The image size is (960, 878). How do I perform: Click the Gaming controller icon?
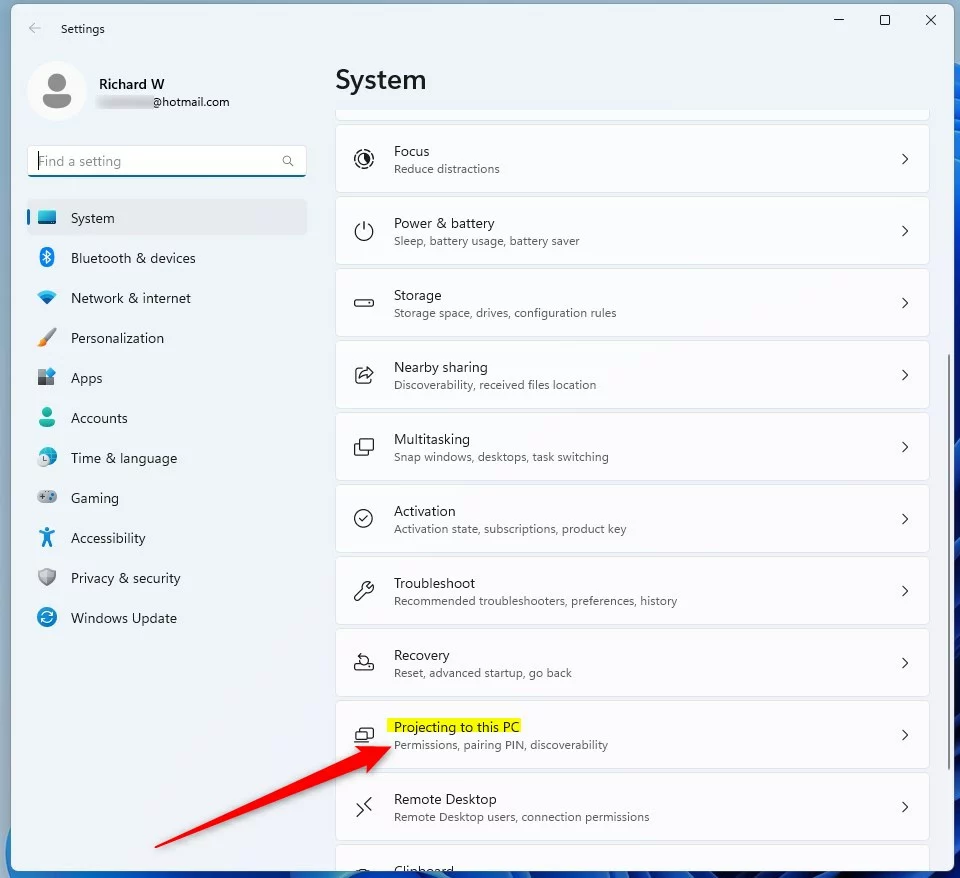47,498
